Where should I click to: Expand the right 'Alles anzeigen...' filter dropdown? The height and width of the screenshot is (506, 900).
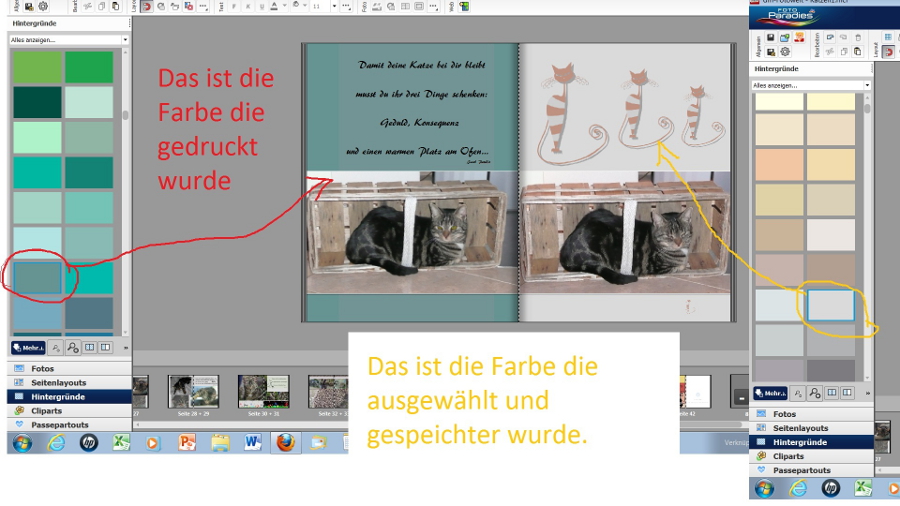point(867,85)
